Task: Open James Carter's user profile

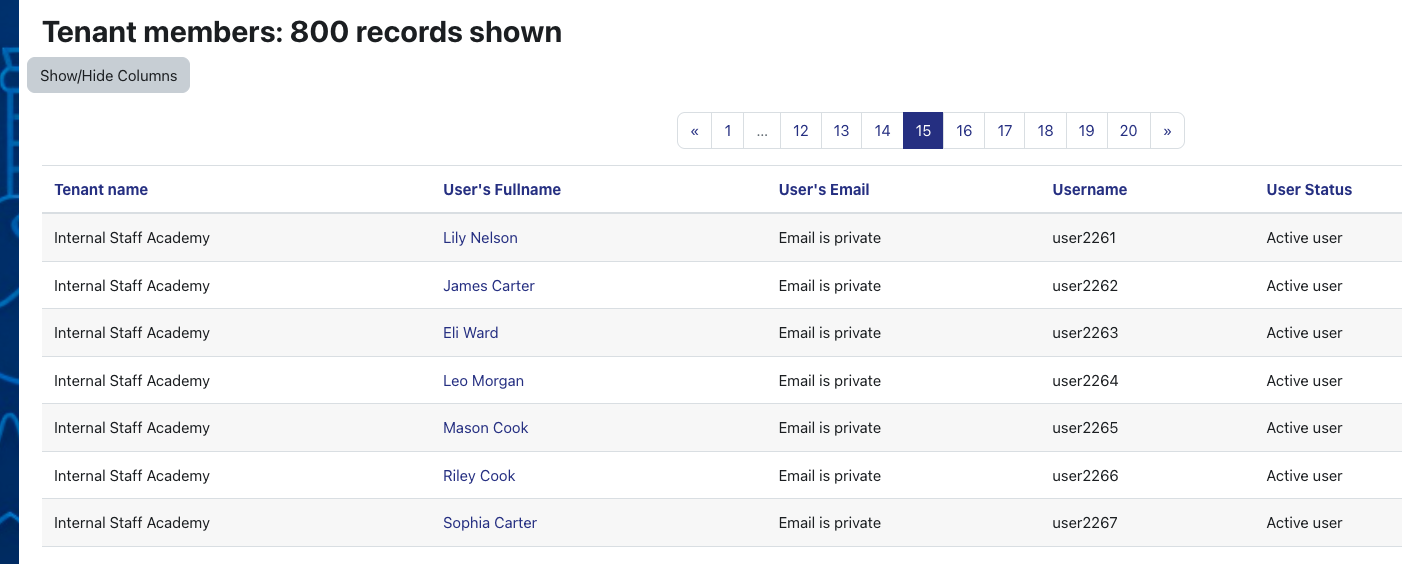Action: tap(489, 286)
